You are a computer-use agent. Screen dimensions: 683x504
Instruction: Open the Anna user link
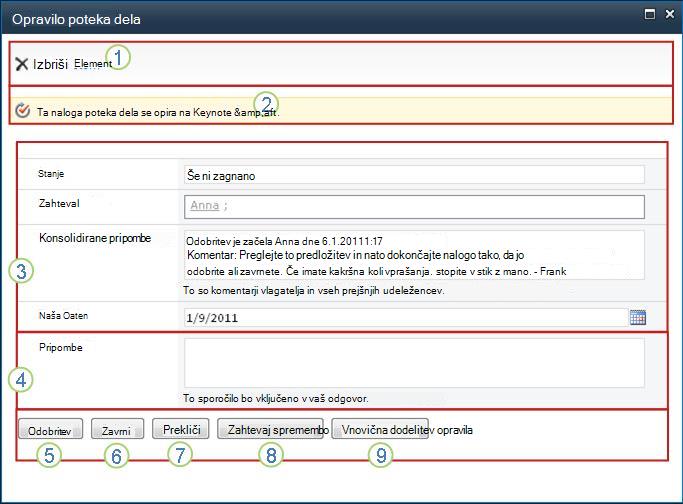pyautogui.click(x=205, y=205)
